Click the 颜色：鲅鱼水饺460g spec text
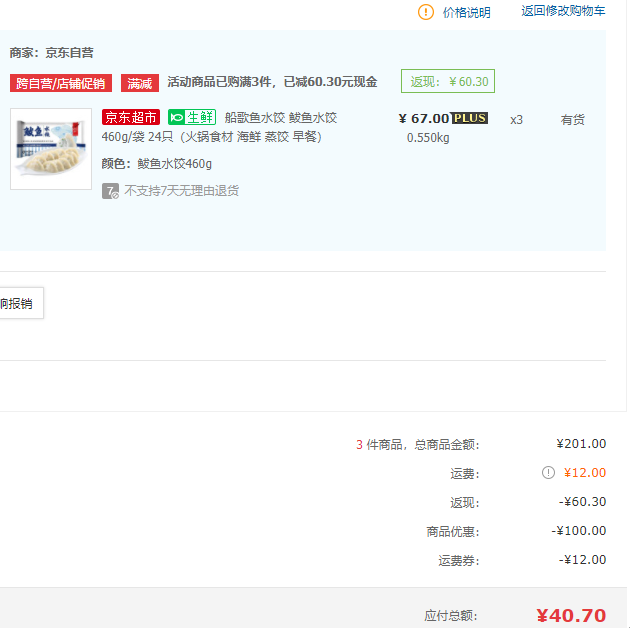This screenshot has height=628, width=630. [x=157, y=164]
